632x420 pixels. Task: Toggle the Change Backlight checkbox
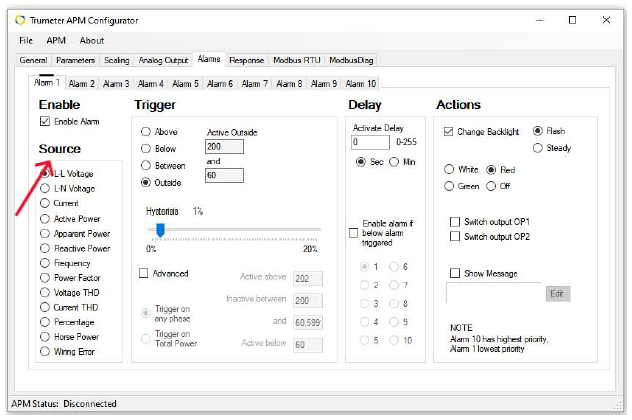(448, 132)
